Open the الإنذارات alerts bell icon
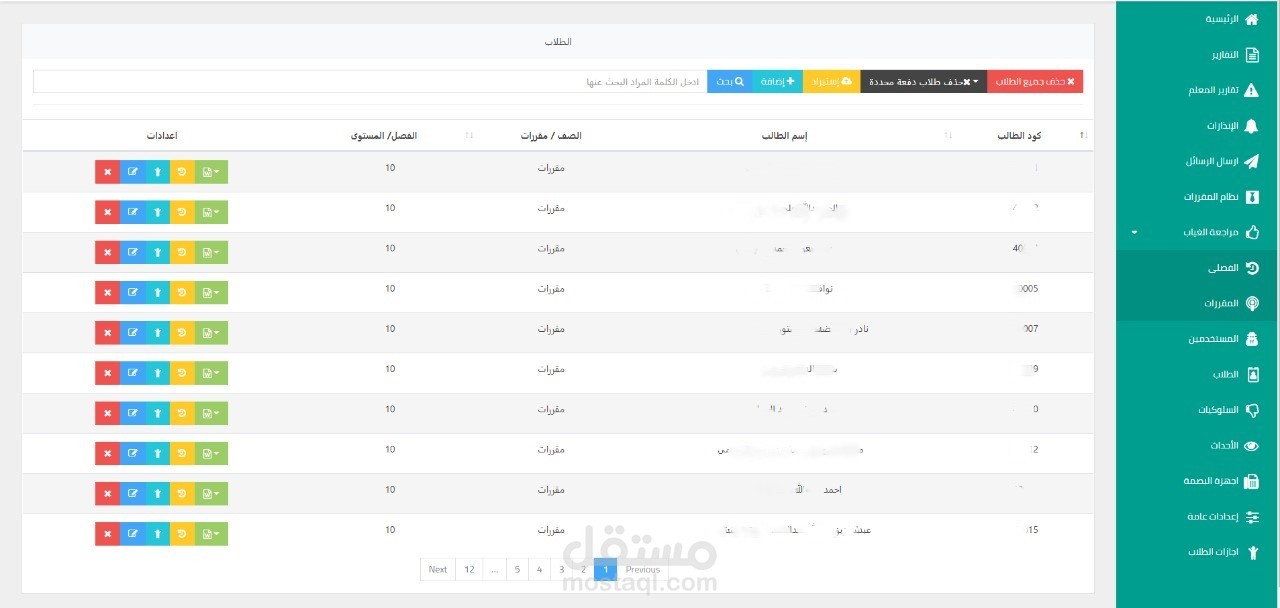The height and width of the screenshot is (608, 1280). pyautogui.click(x=1251, y=124)
